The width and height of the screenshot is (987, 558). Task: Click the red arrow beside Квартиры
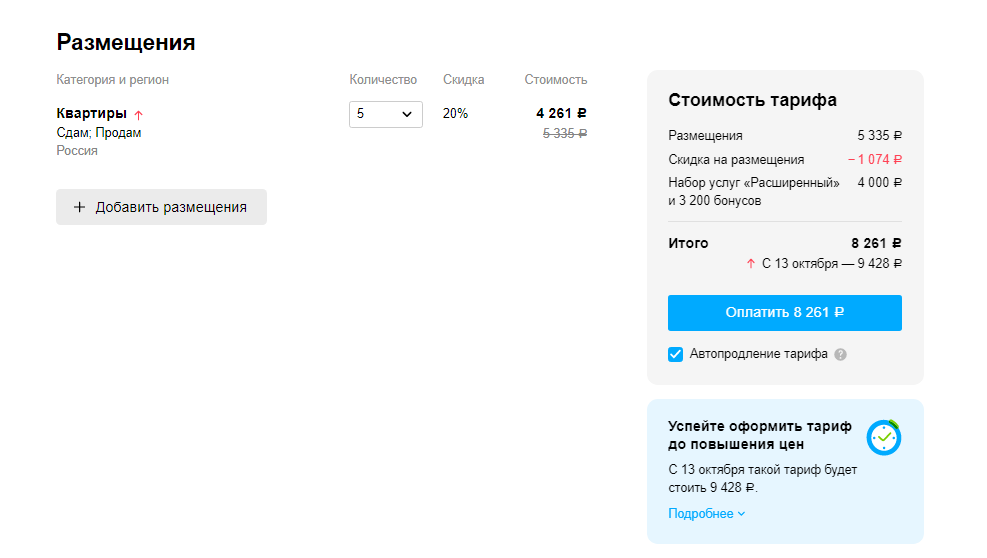coord(139,115)
